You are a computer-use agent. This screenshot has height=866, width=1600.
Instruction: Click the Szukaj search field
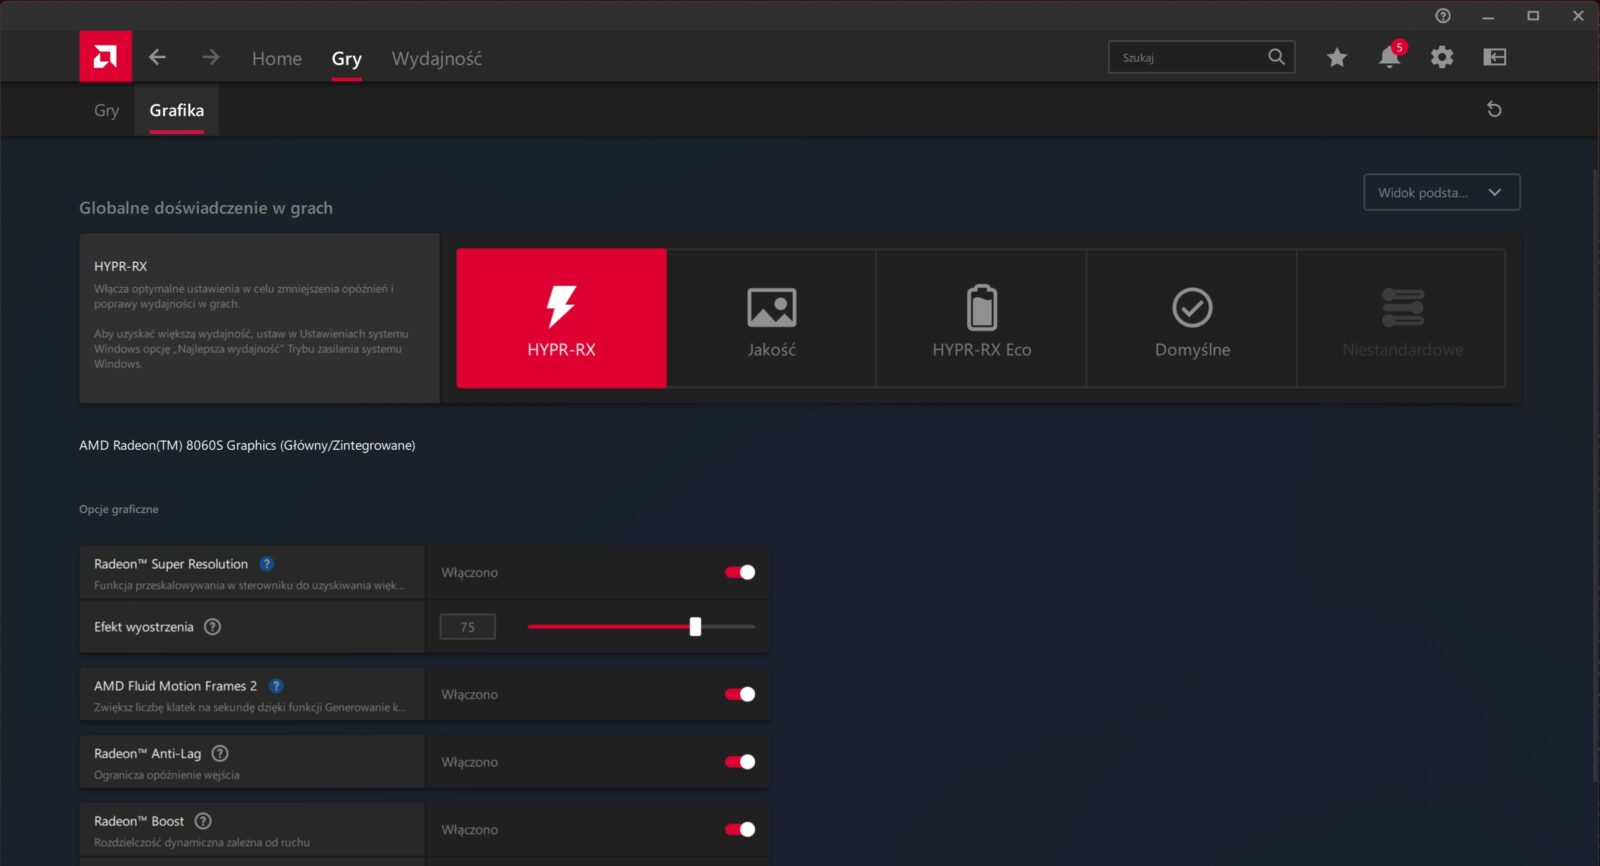[x=1190, y=57]
